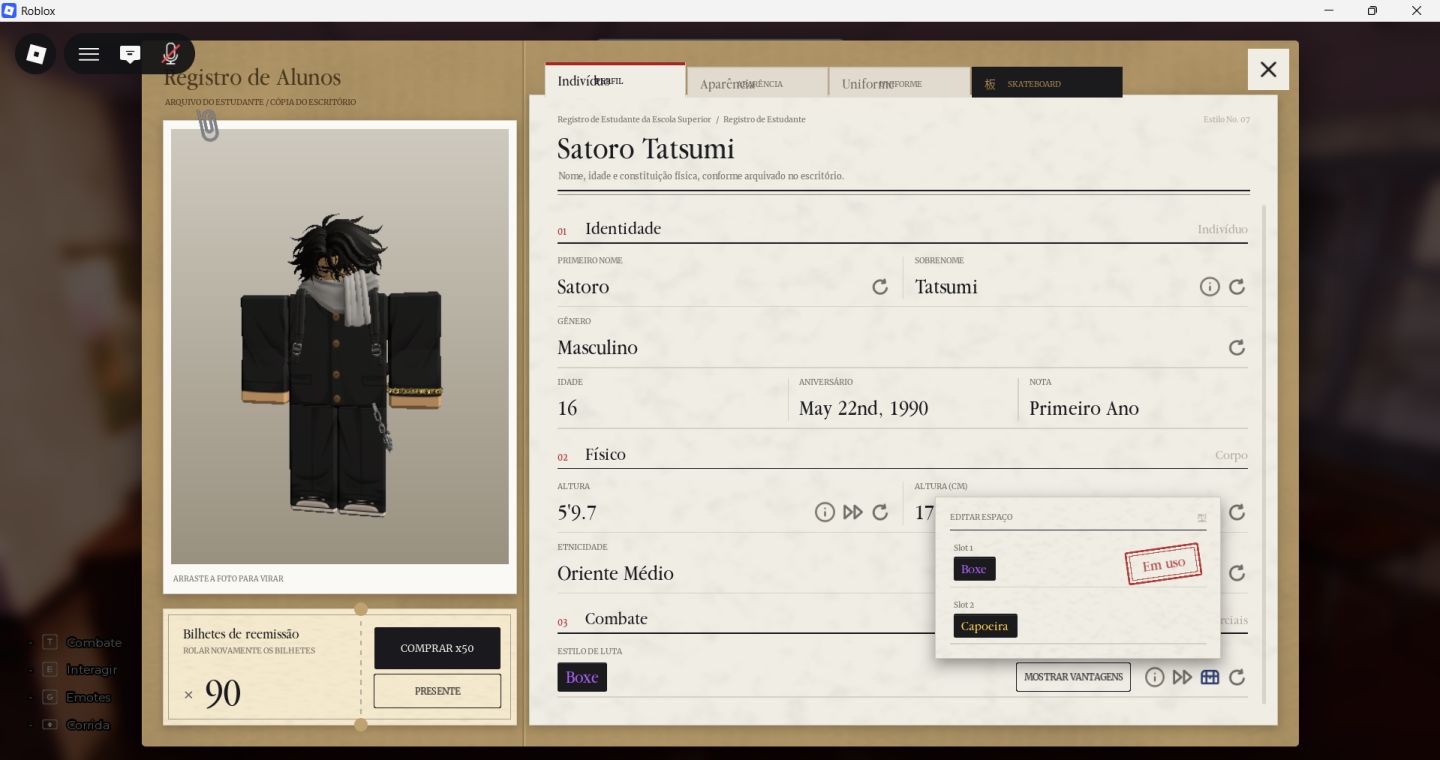Click the Primeiro Ano grade value
Image resolution: width=1440 pixels, height=760 pixels.
(x=1084, y=408)
